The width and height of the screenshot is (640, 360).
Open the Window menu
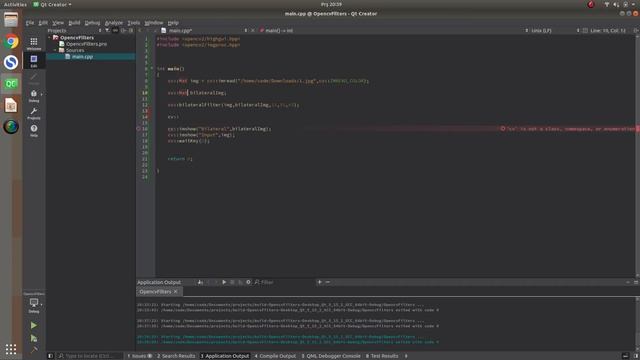[x=154, y=23]
